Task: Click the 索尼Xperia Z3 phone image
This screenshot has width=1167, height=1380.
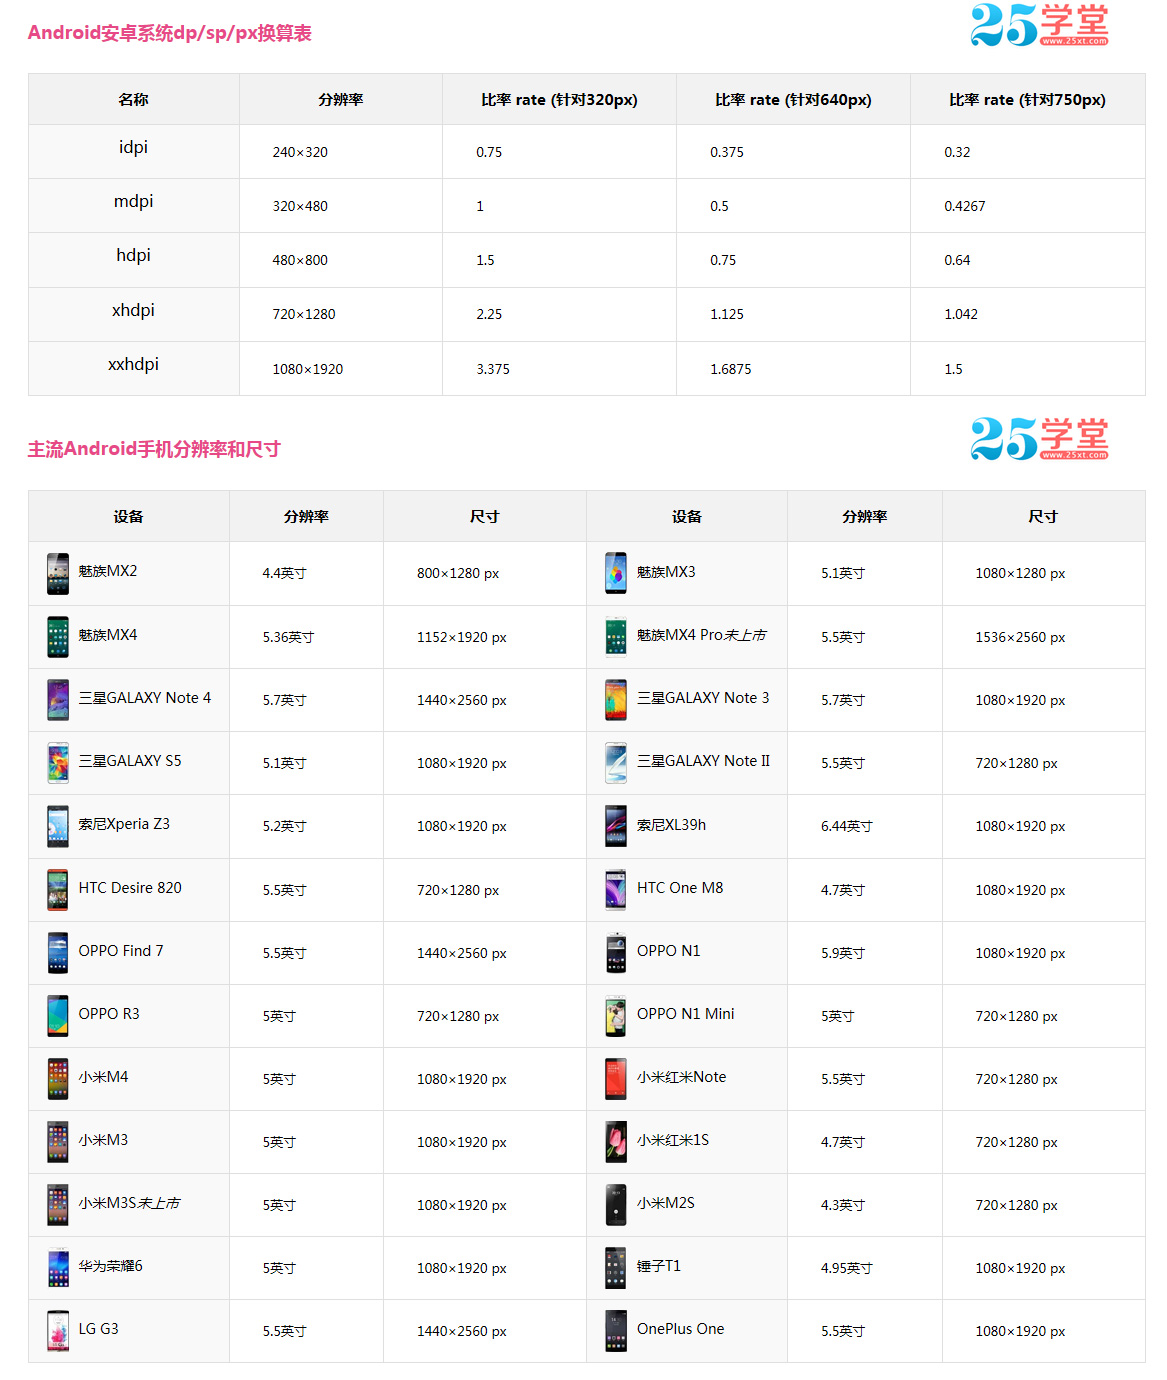Action: click(x=58, y=826)
